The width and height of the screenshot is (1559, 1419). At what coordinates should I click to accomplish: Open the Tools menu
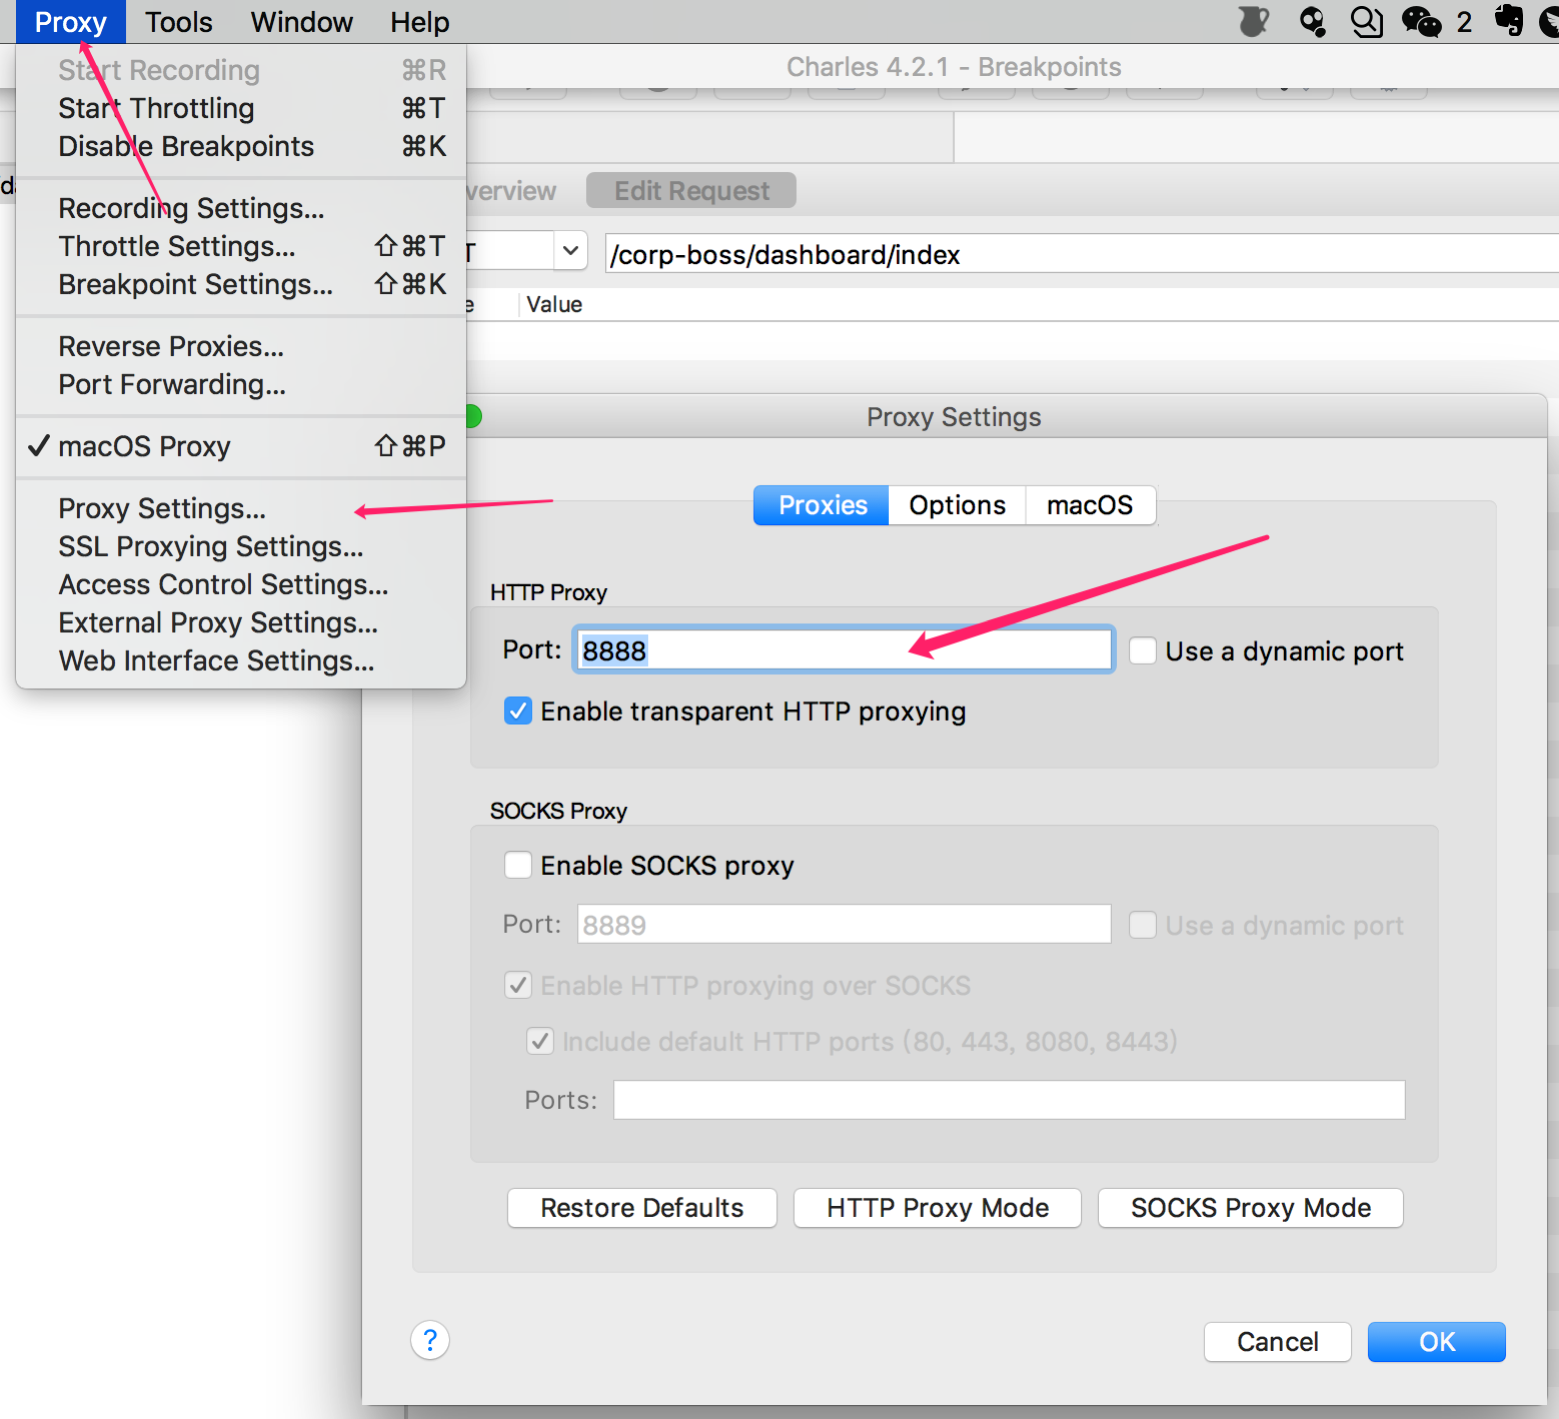(x=179, y=22)
